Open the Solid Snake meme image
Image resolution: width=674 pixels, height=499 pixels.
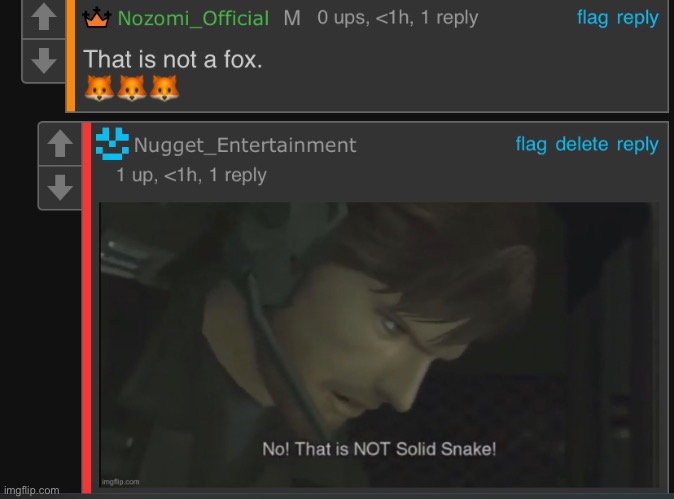pyautogui.click(x=379, y=345)
